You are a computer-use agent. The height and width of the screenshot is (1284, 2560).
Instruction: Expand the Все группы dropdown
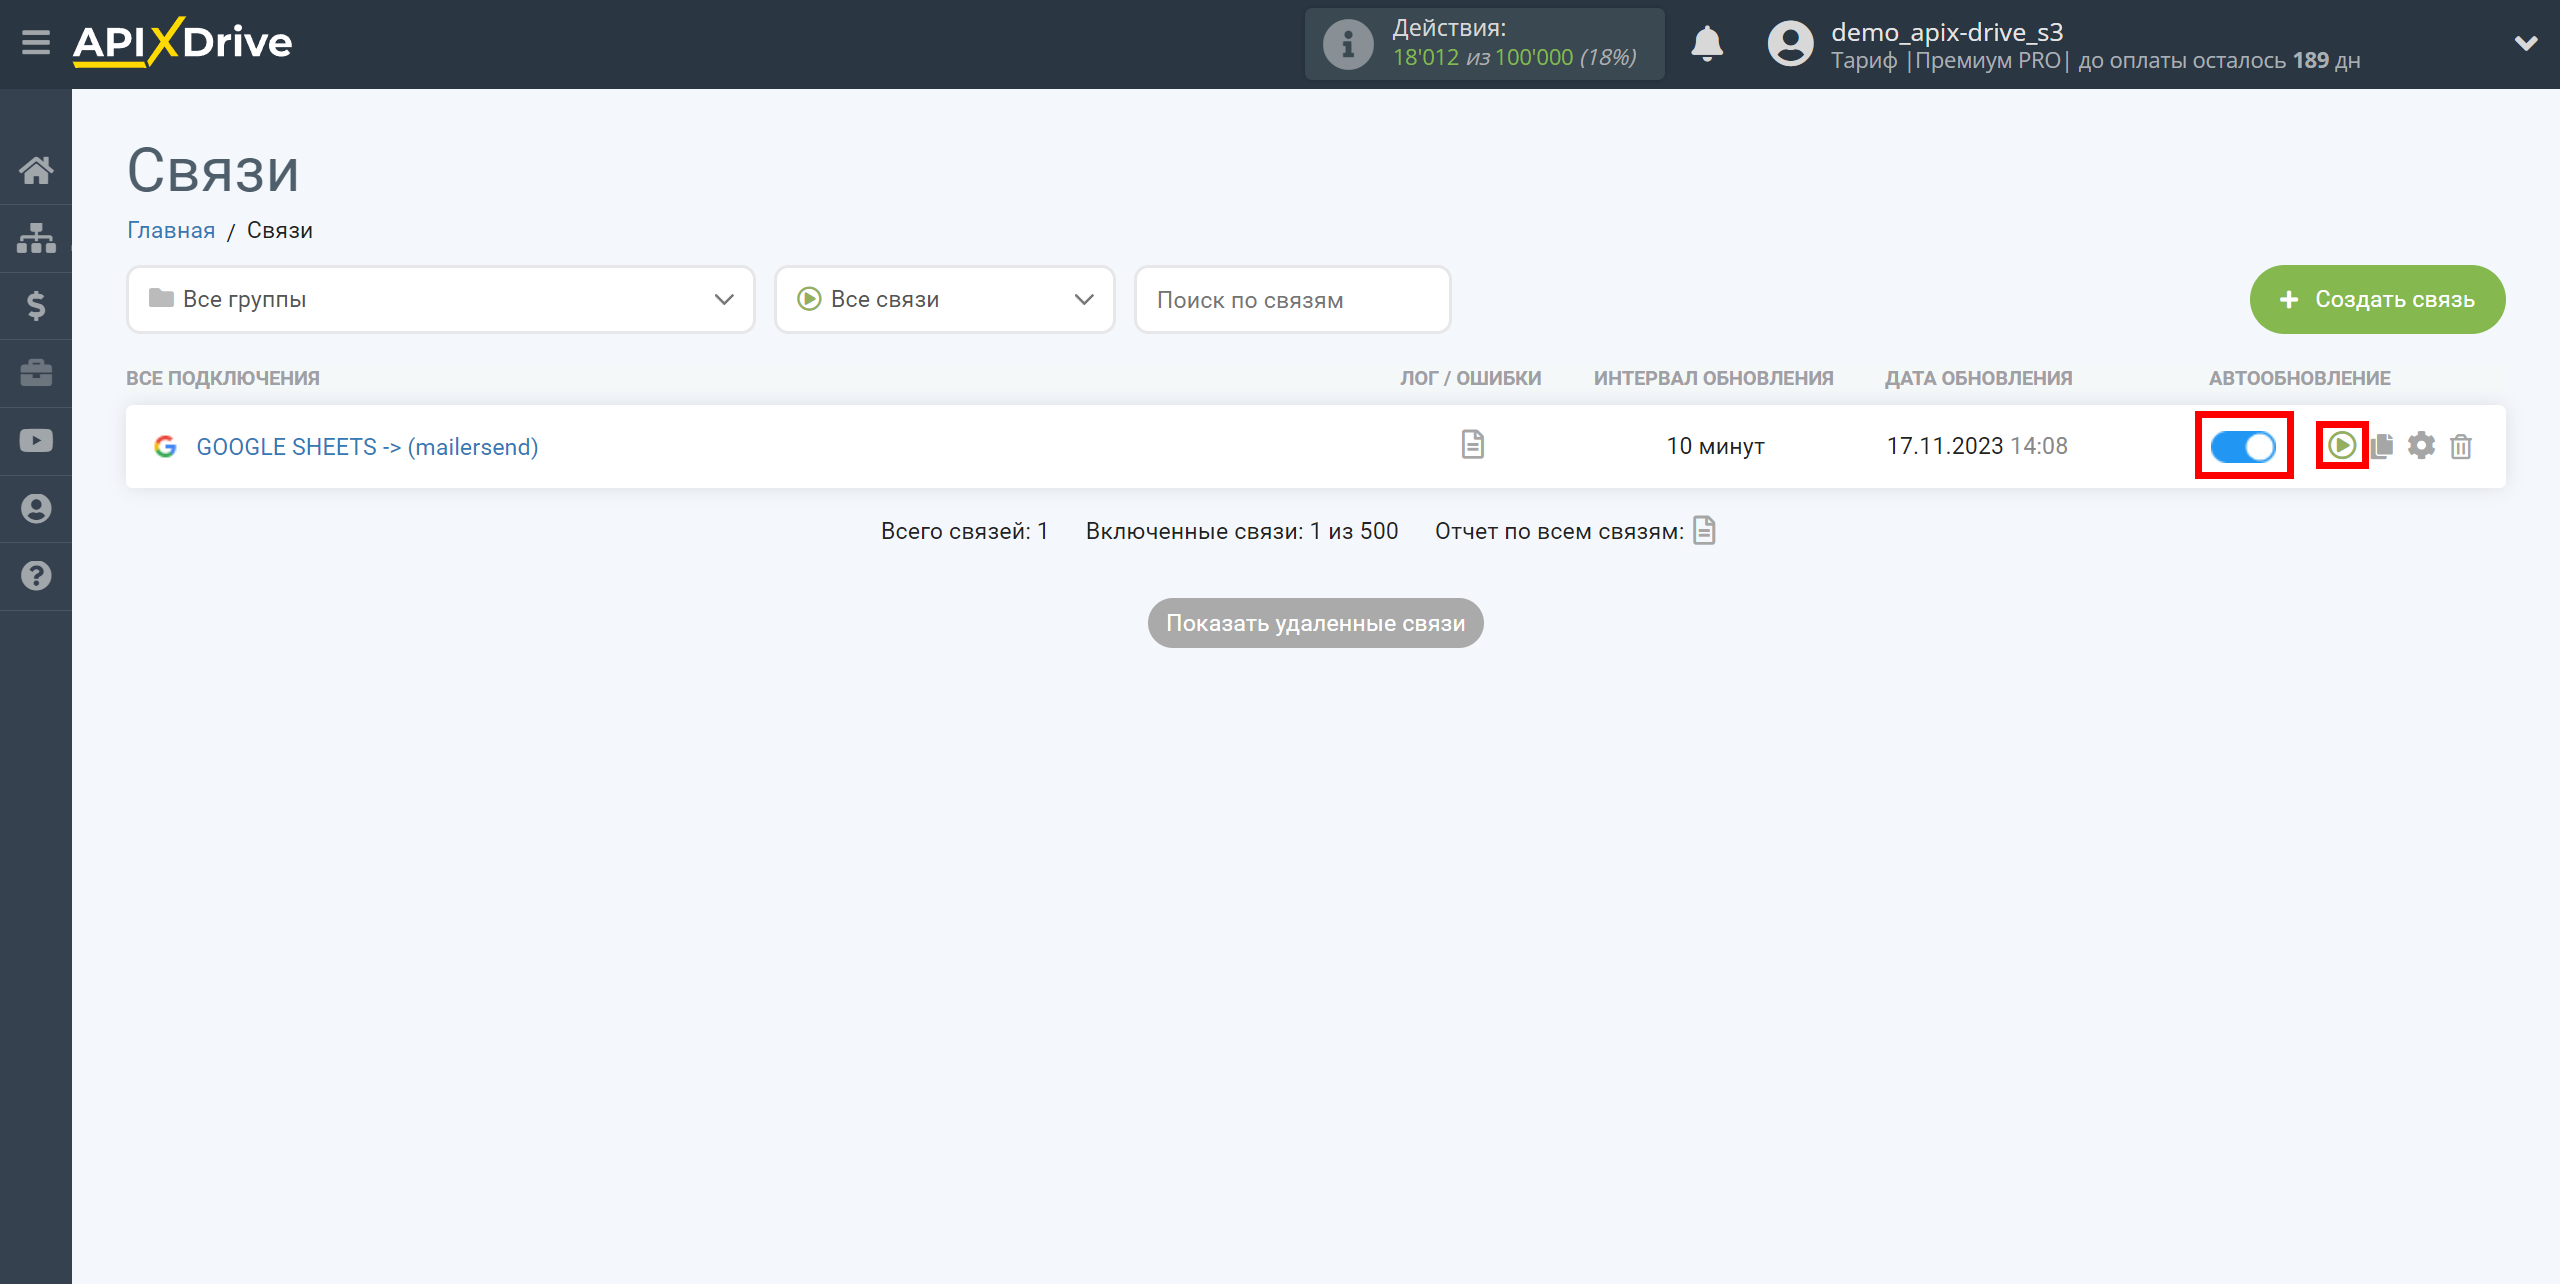[x=439, y=298]
